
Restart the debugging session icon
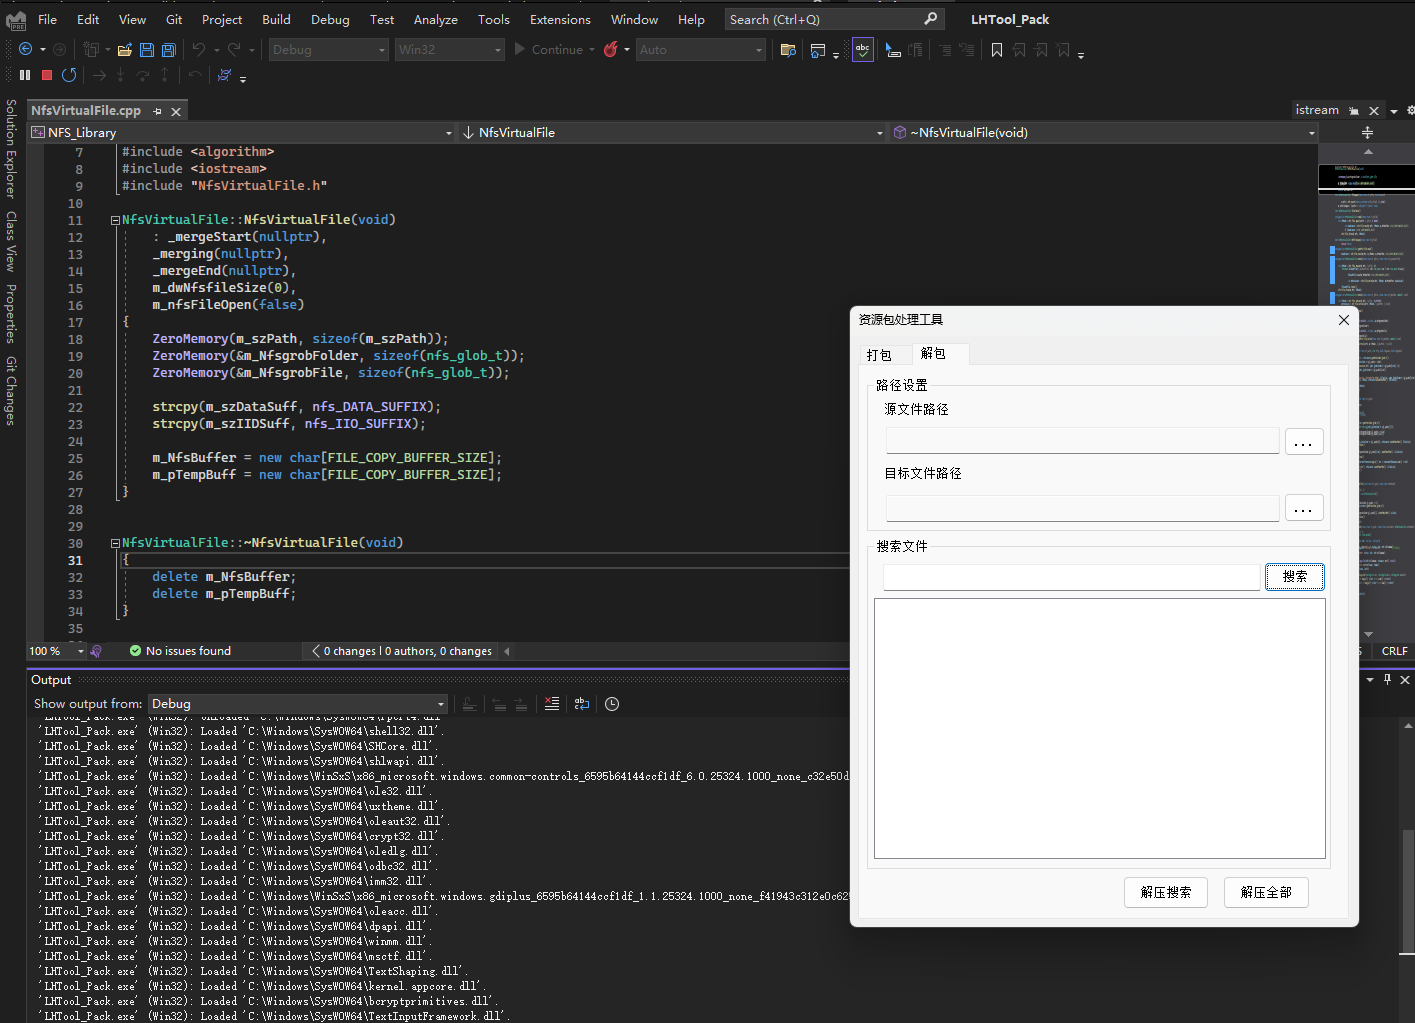69,75
